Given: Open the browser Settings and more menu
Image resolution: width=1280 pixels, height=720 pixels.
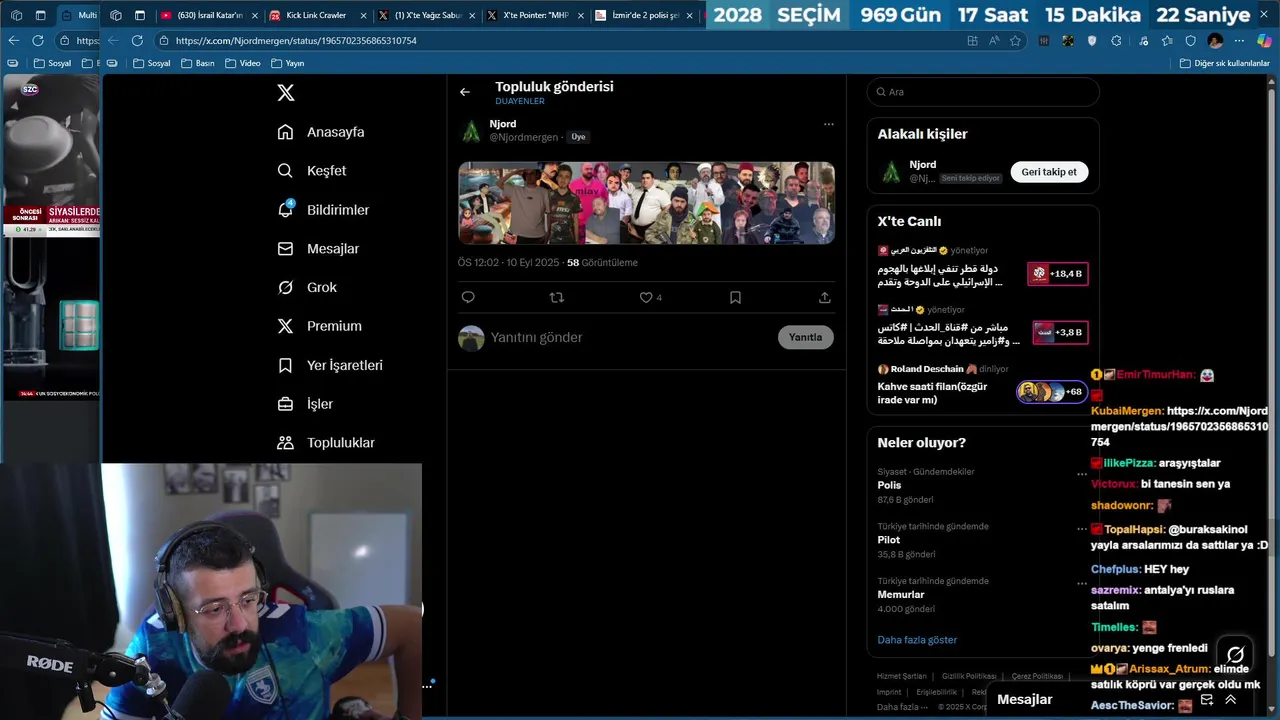Looking at the screenshot, I should pos(1240,41).
